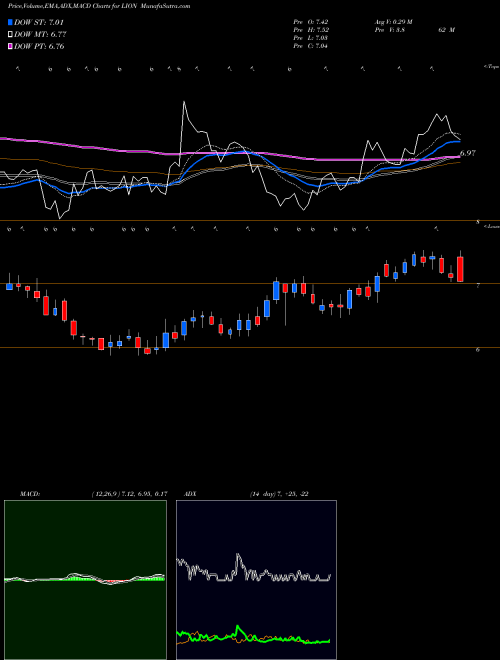The image size is (500, 660).
Task: Click the white DOW MT legend swatch
Action: (11, 35)
